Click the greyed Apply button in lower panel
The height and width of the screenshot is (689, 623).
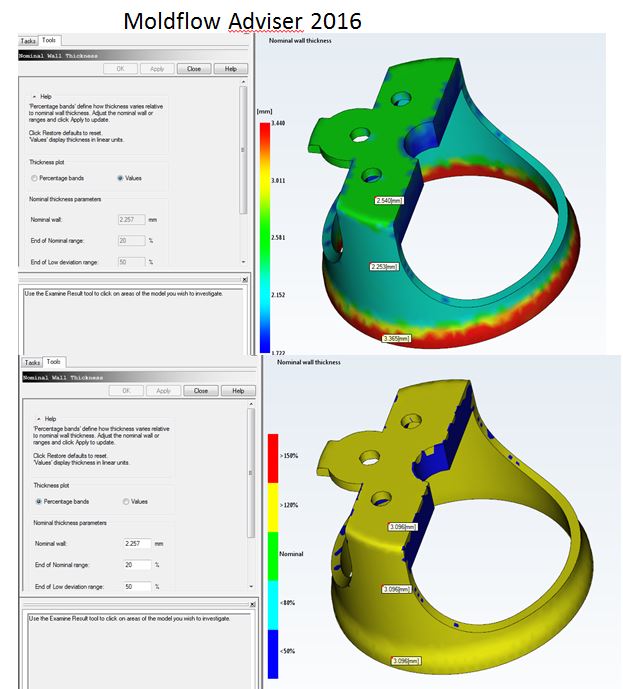click(x=163, y=391)
